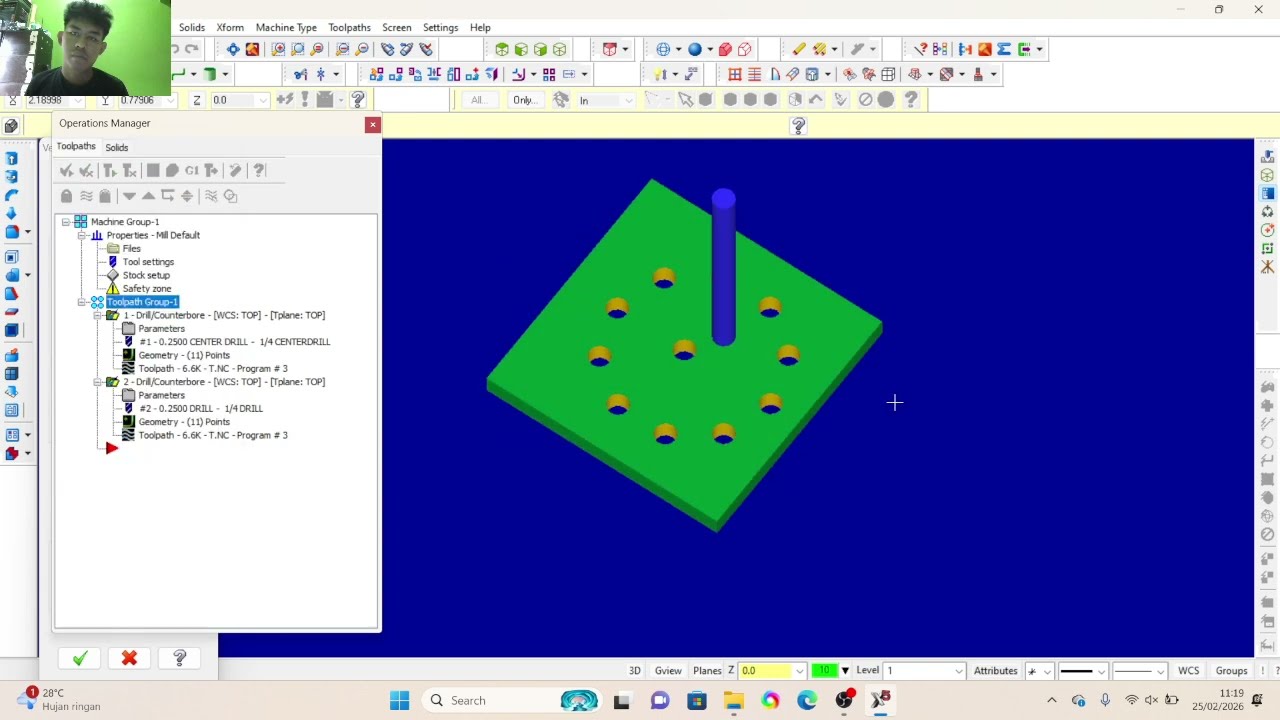Open the Xform menu

[230, 28]
